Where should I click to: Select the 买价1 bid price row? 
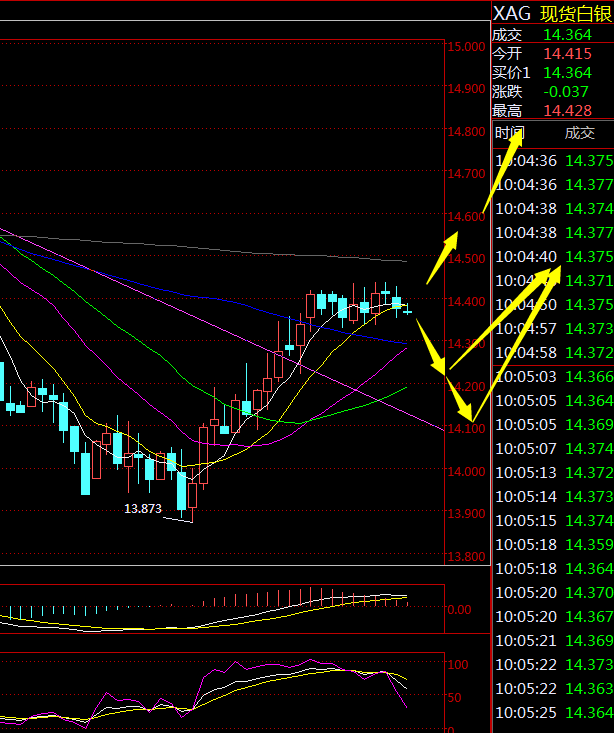click(x=552, y=72)
